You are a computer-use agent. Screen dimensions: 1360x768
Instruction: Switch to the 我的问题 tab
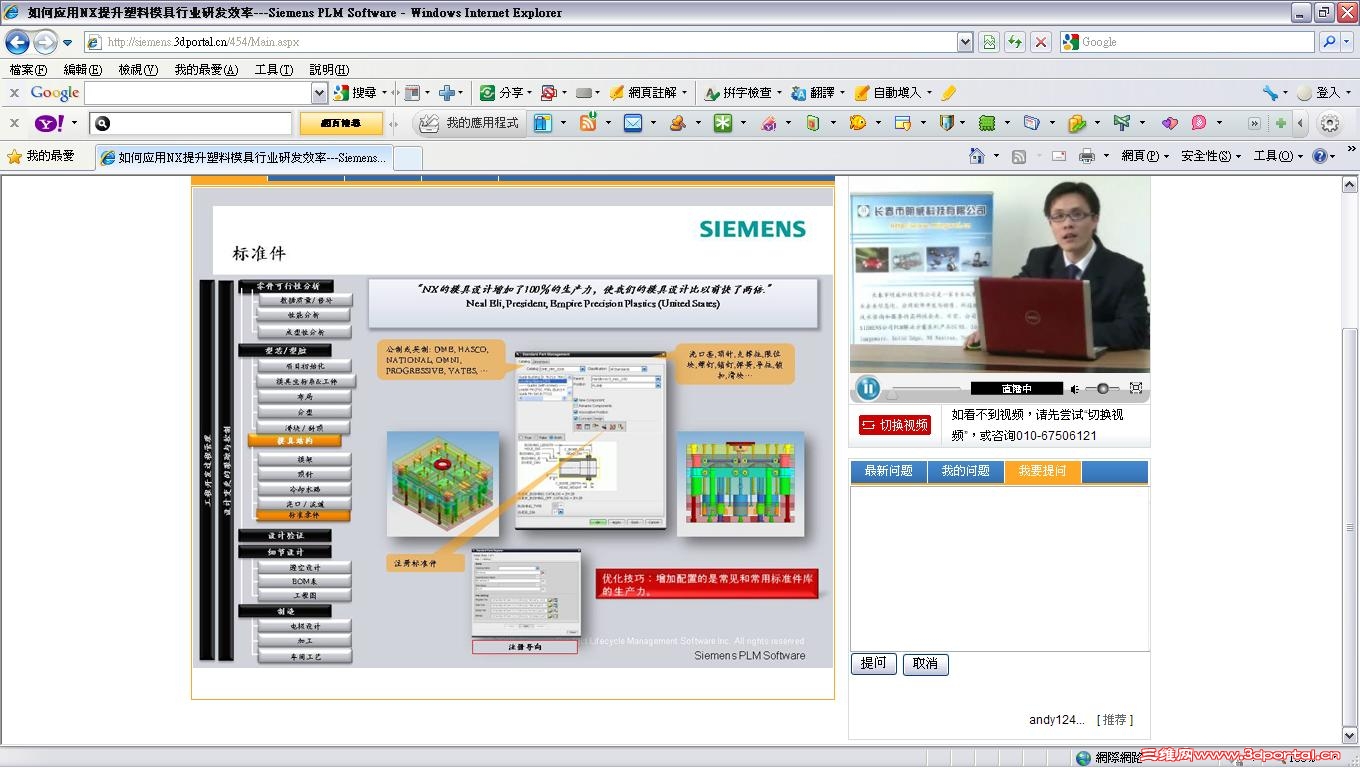(966, 471)
